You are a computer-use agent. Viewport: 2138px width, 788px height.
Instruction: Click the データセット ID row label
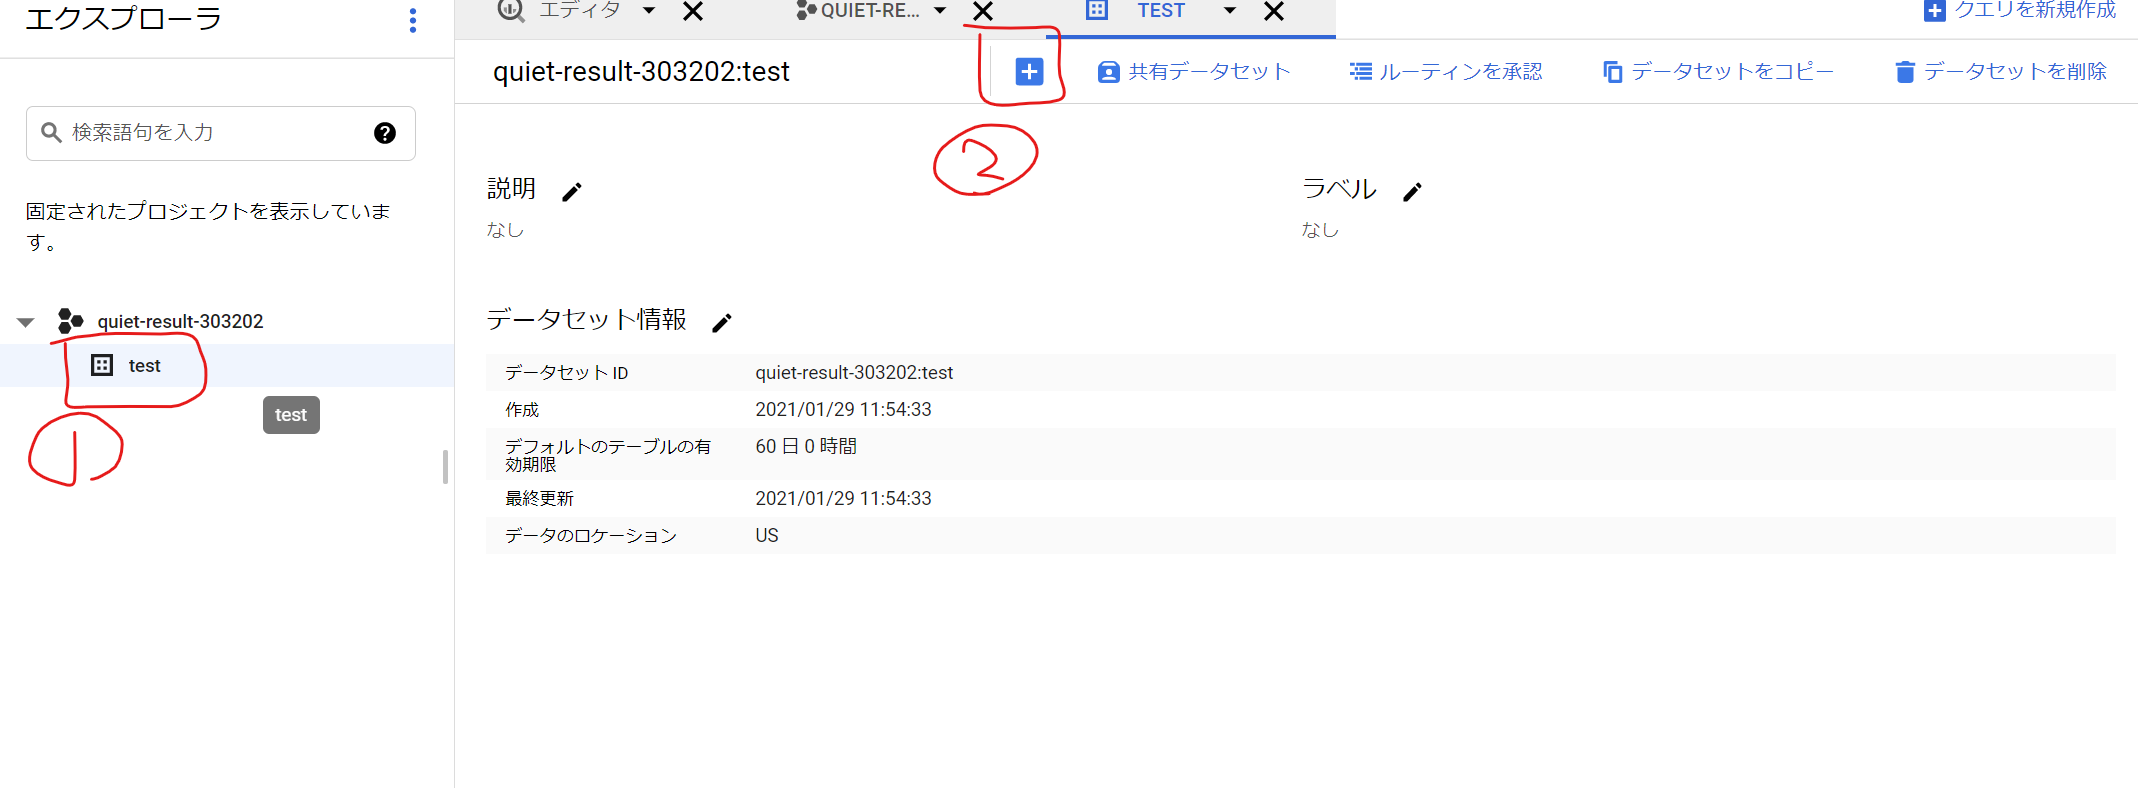point(567,373)
